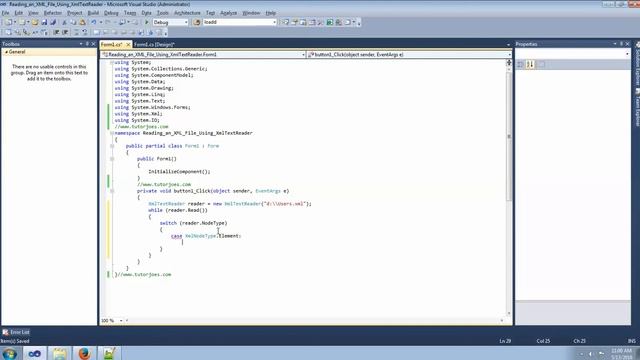The width and height of the screenshot is (640, 360).
Task: Click the Visual Studio taskbar icon
Action: tap(35, 353)
